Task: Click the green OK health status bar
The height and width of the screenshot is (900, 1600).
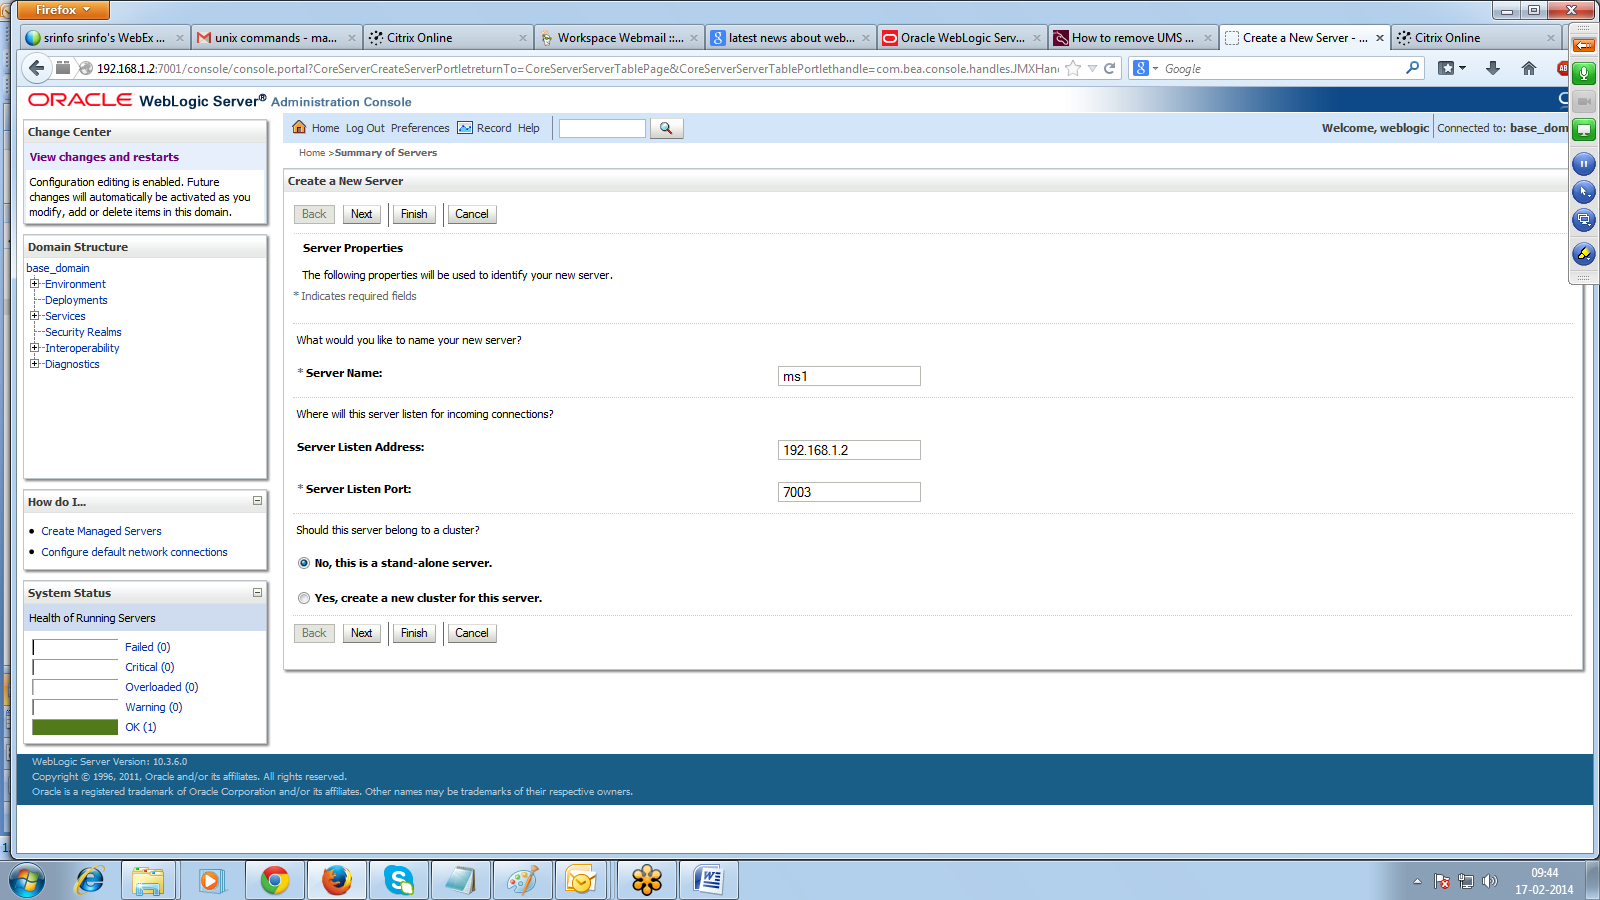Action: [74, 727]
